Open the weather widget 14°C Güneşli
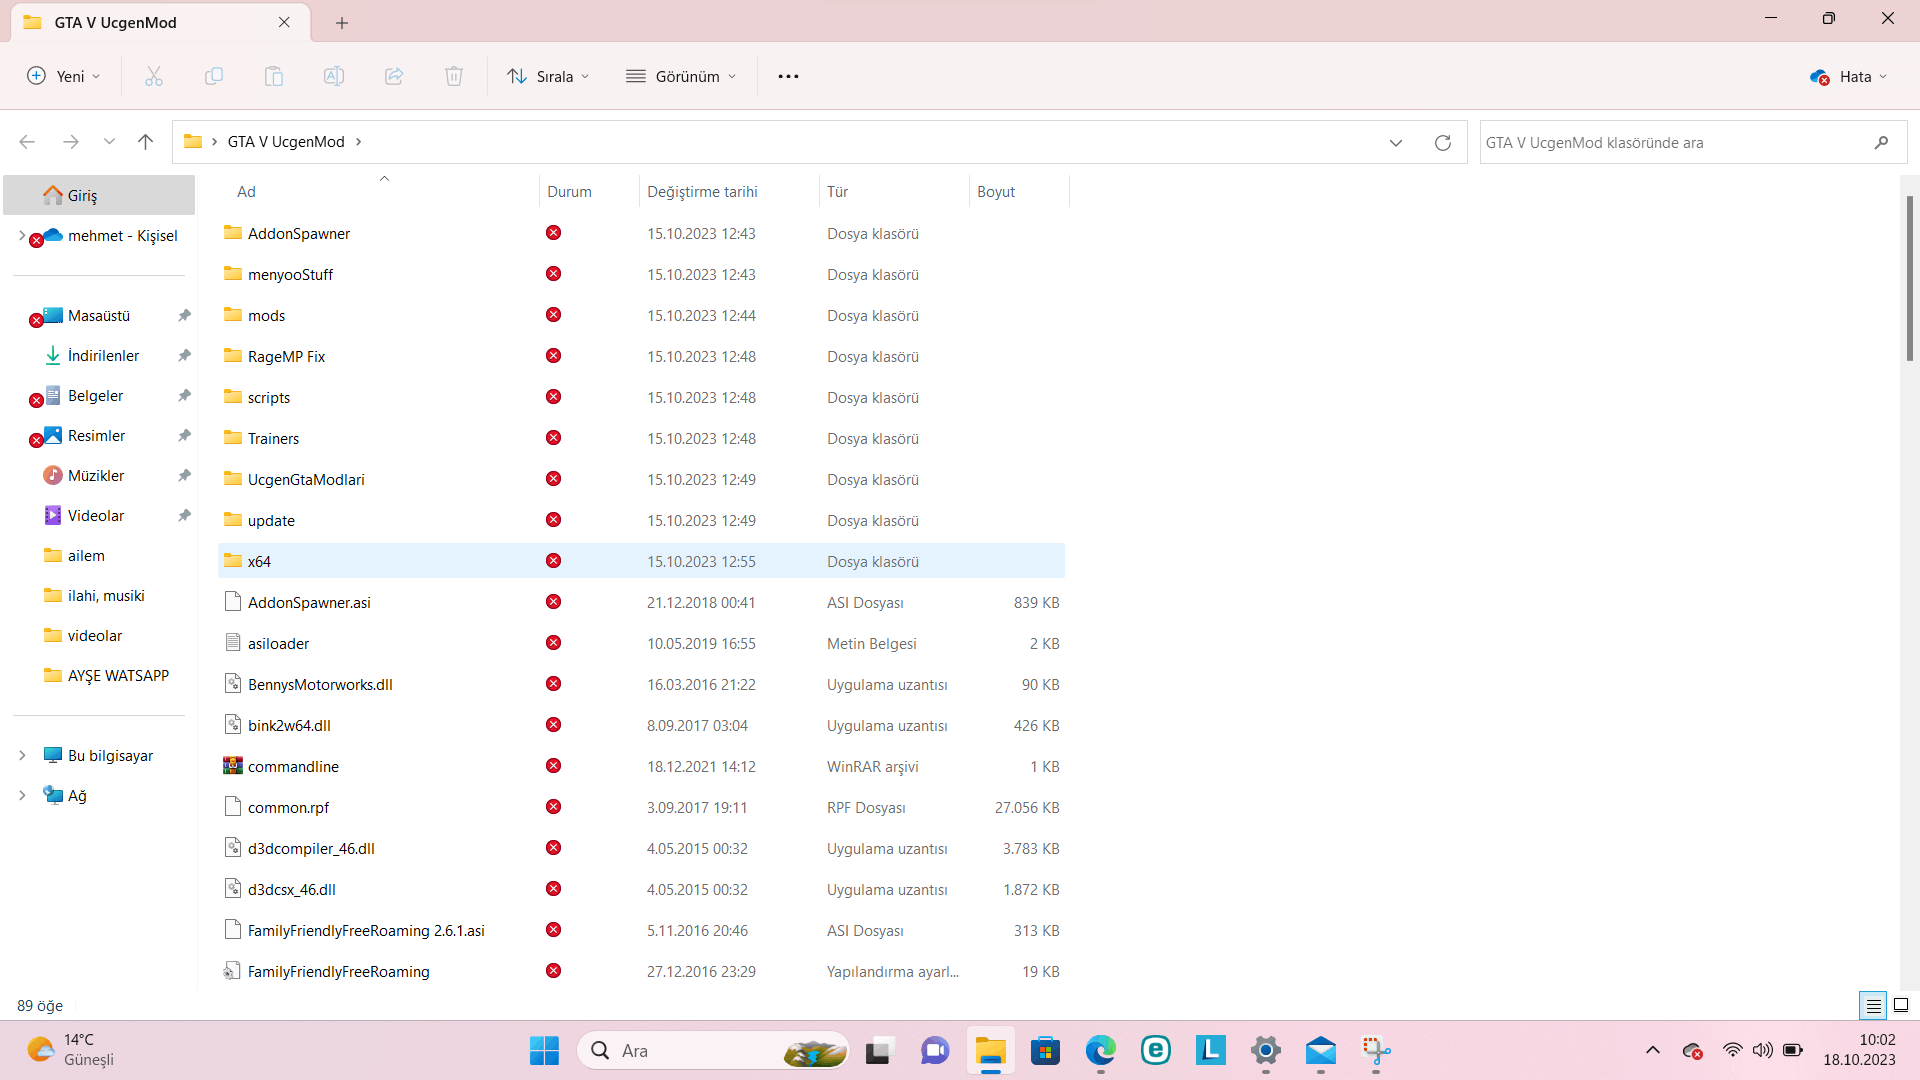Image resolution: width=1920 pixels, height=1080 pixels. 70,1051
